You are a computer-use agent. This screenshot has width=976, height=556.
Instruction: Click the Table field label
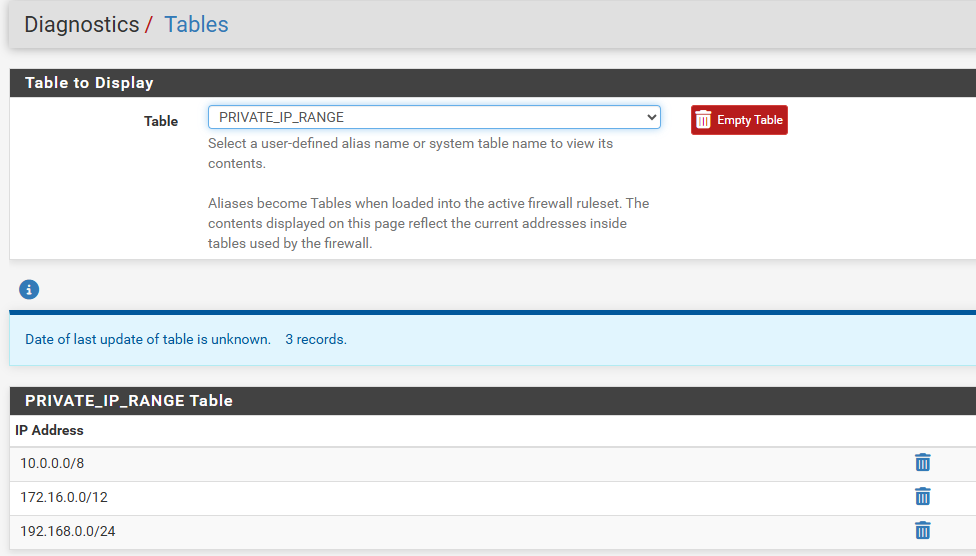(x=161, y=121)
